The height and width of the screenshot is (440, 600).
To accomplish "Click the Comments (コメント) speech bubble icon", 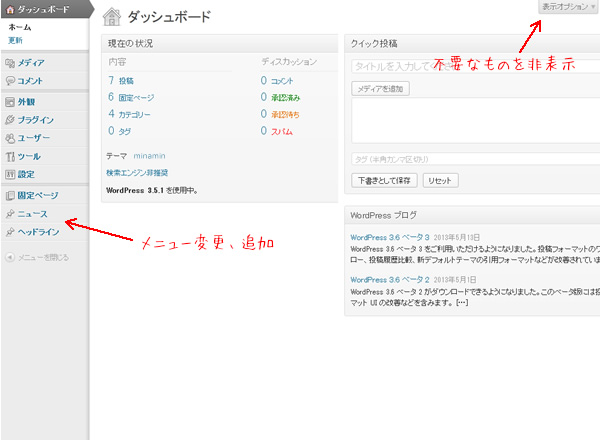I will (10, 81).
